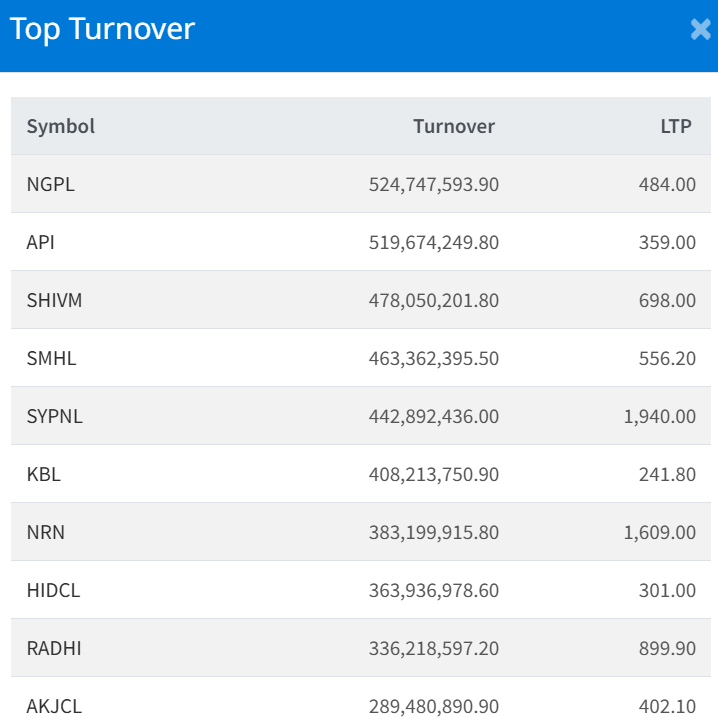Select the API symbol row
This screenshot has width=718, height=727.
[40, 242]
